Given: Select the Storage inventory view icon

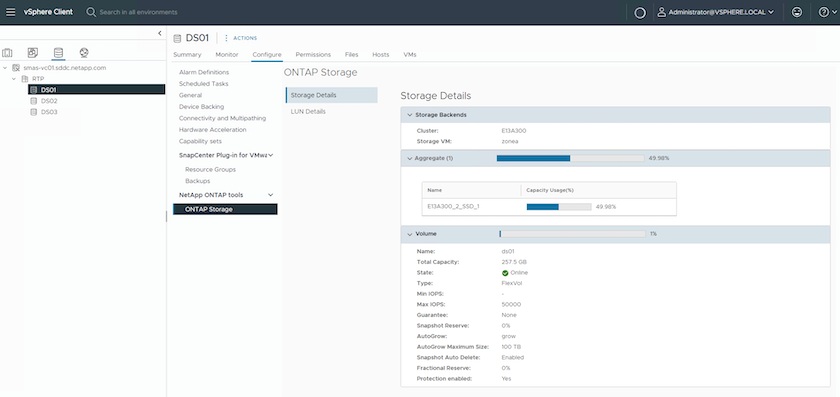Looking at the screenshot, I should click(x=58, y=53).
